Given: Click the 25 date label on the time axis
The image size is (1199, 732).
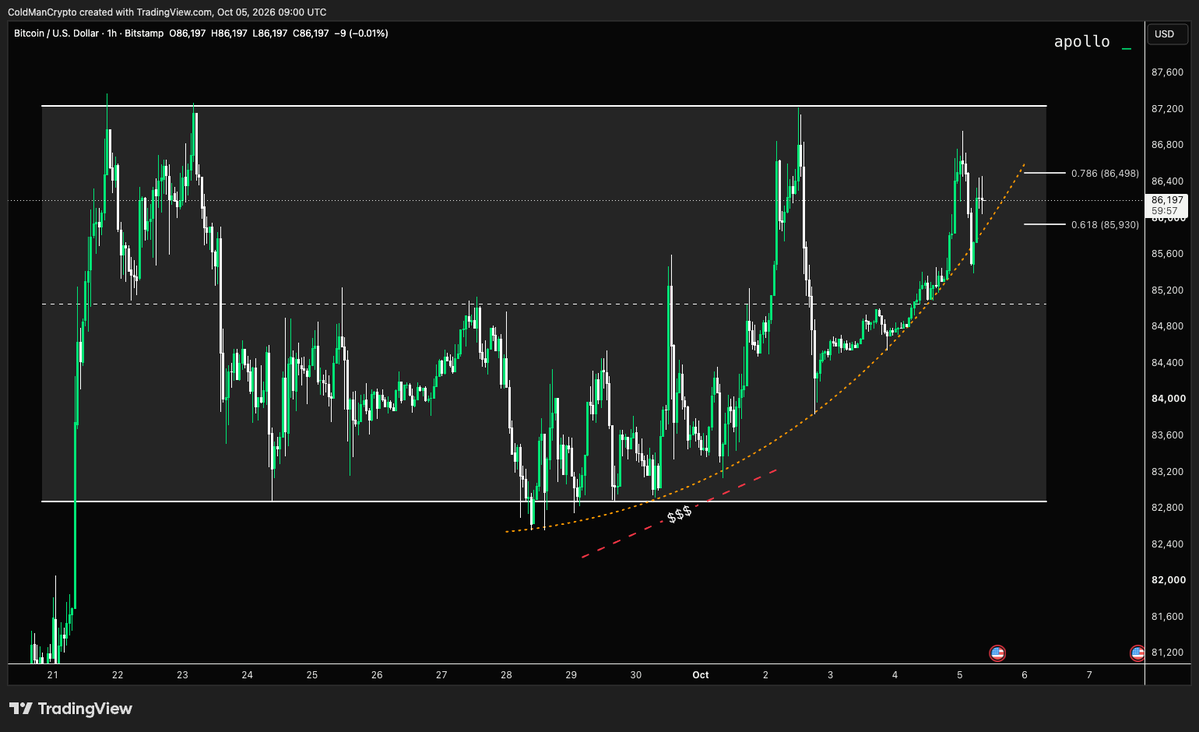Looking at the screenshot, I should (312, 675).
